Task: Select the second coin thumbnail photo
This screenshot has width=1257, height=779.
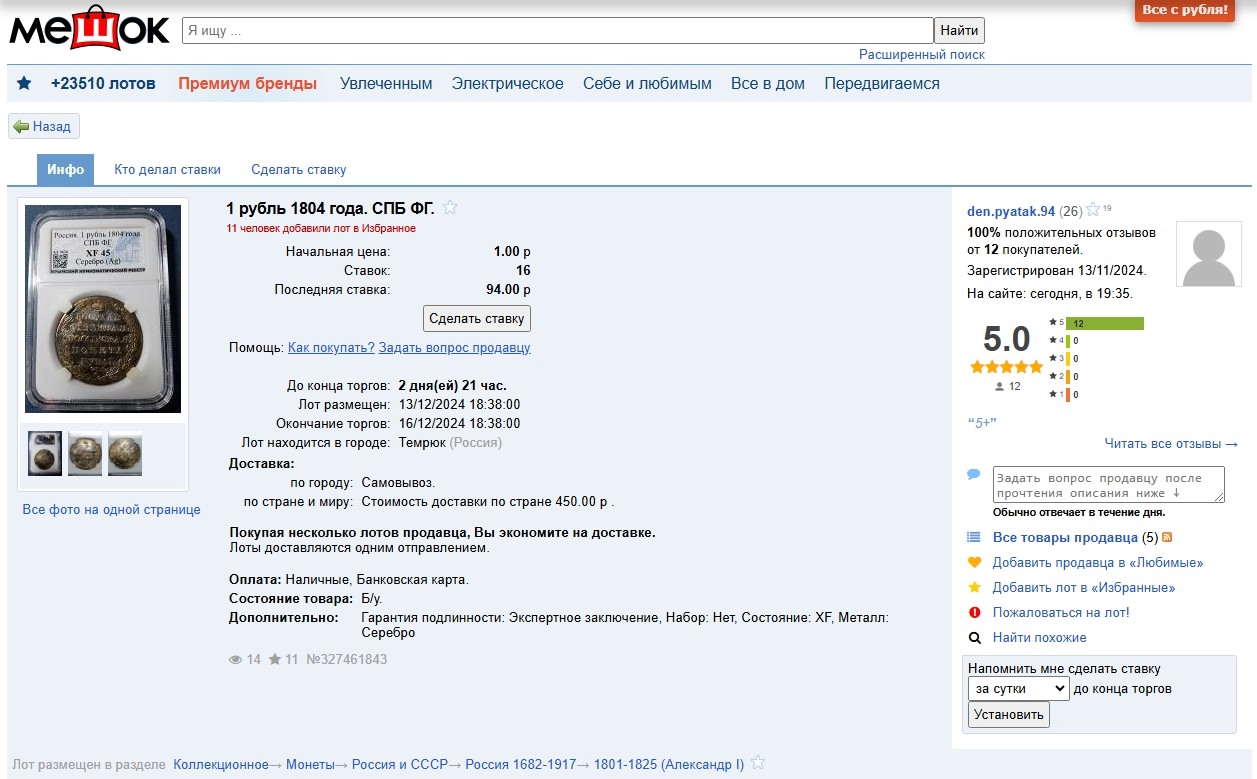Action: 85,453
